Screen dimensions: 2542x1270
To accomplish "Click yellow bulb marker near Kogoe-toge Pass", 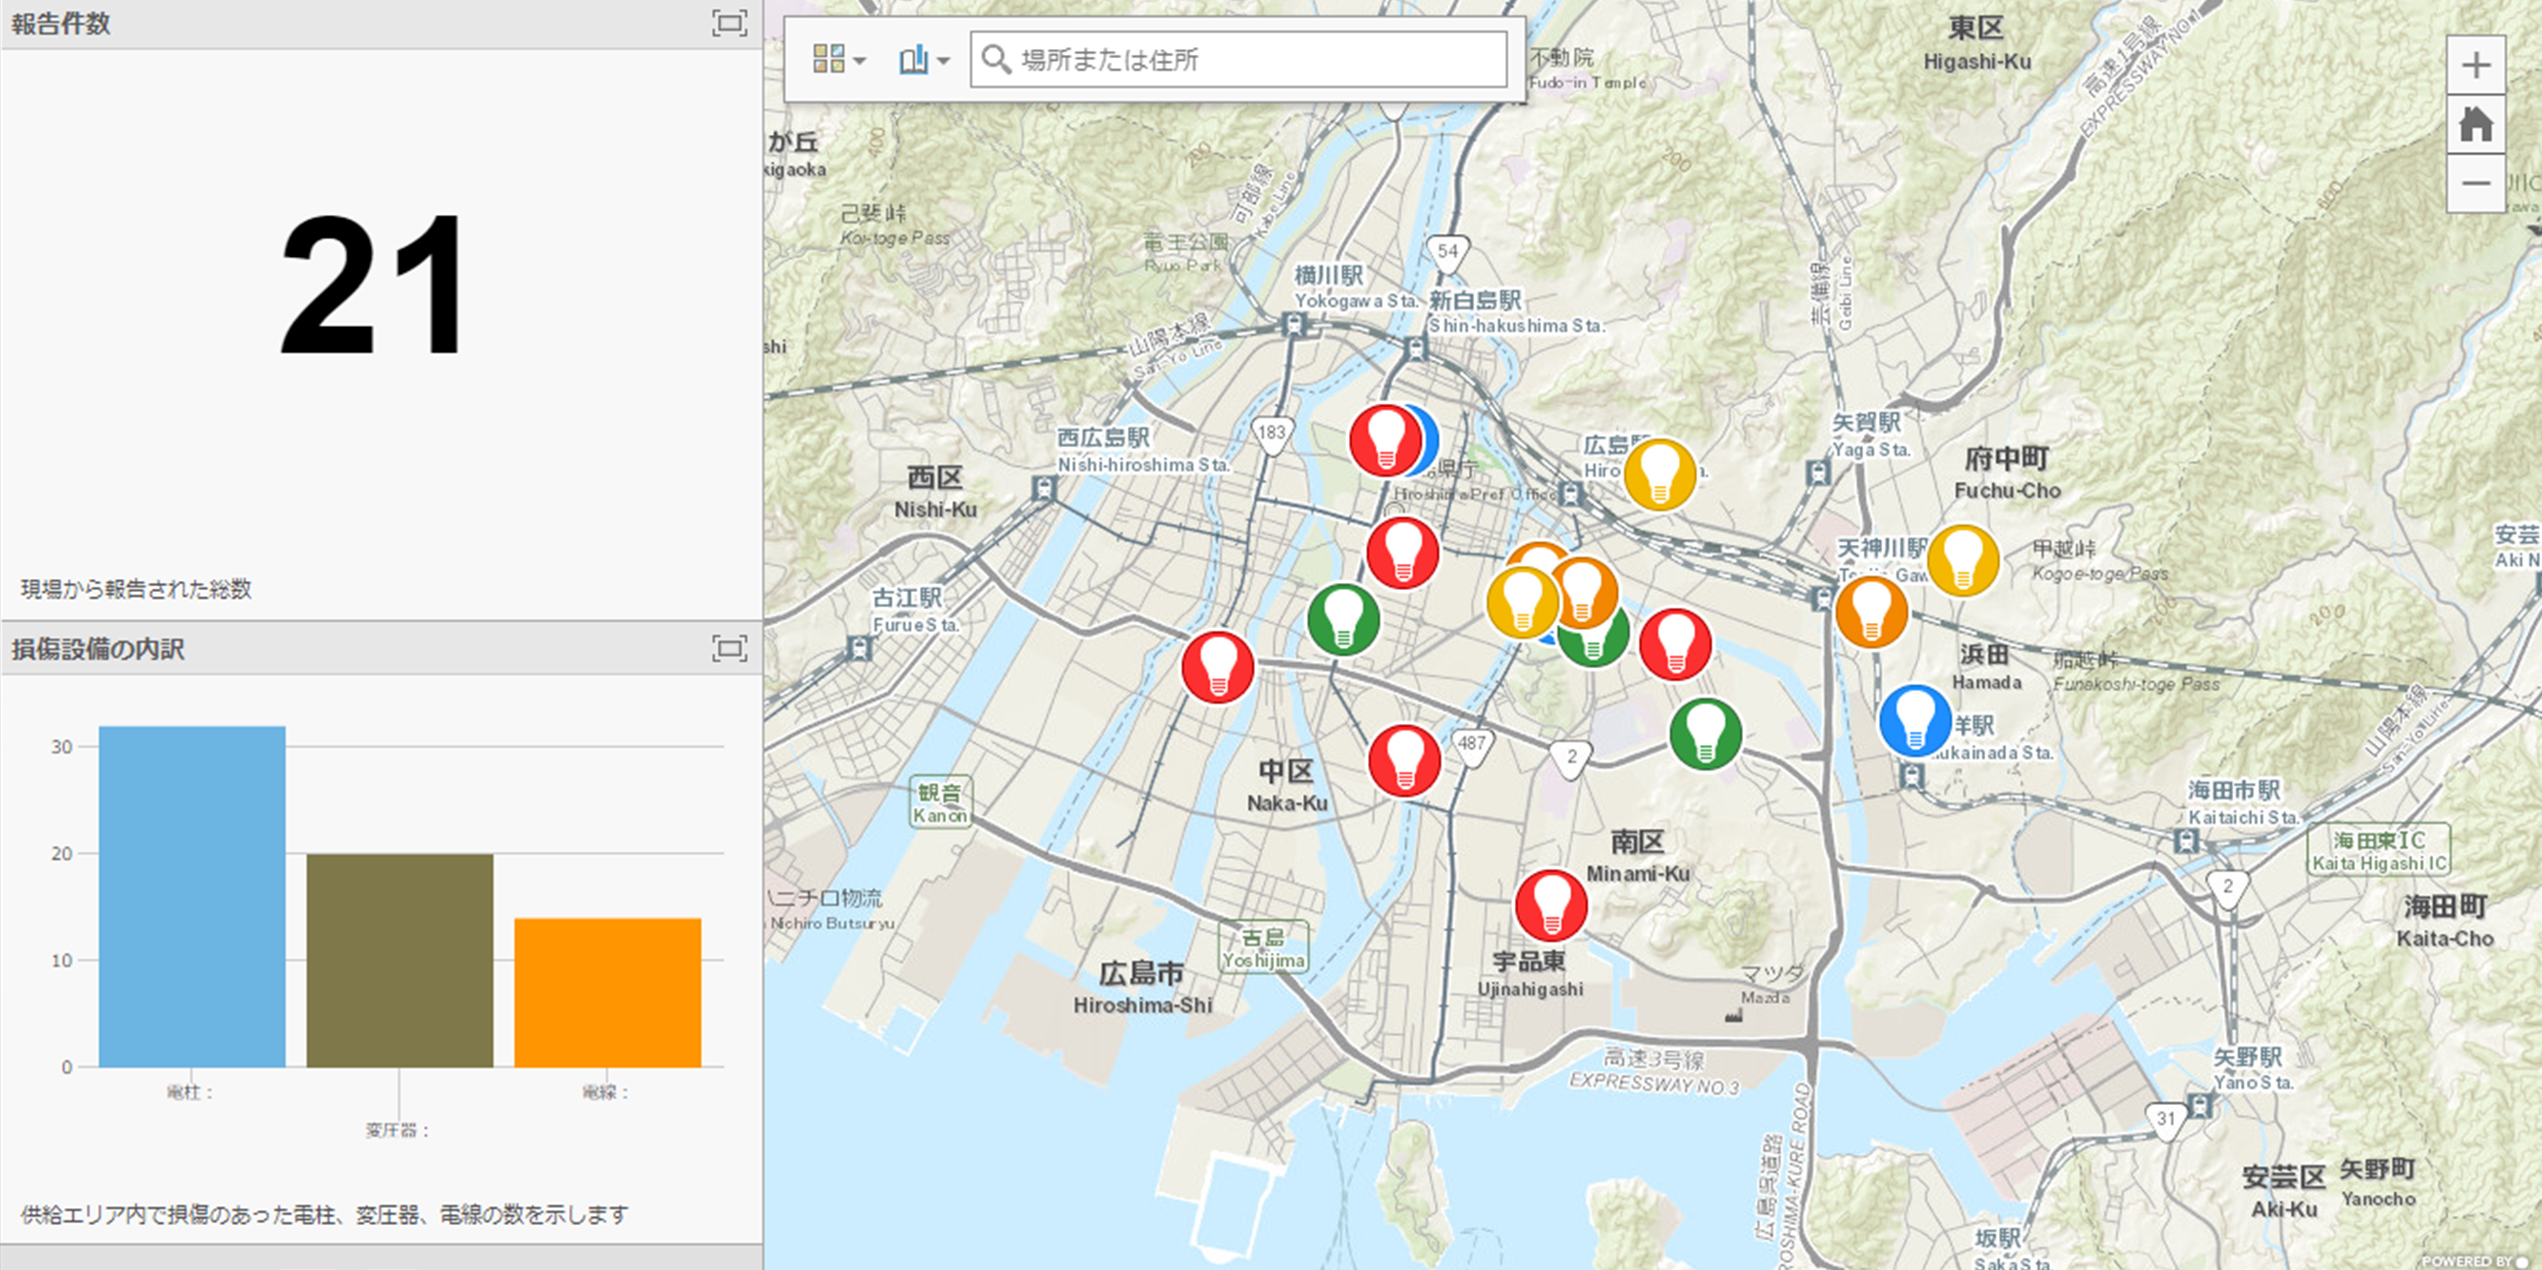I will click(x=1962, y=560).
